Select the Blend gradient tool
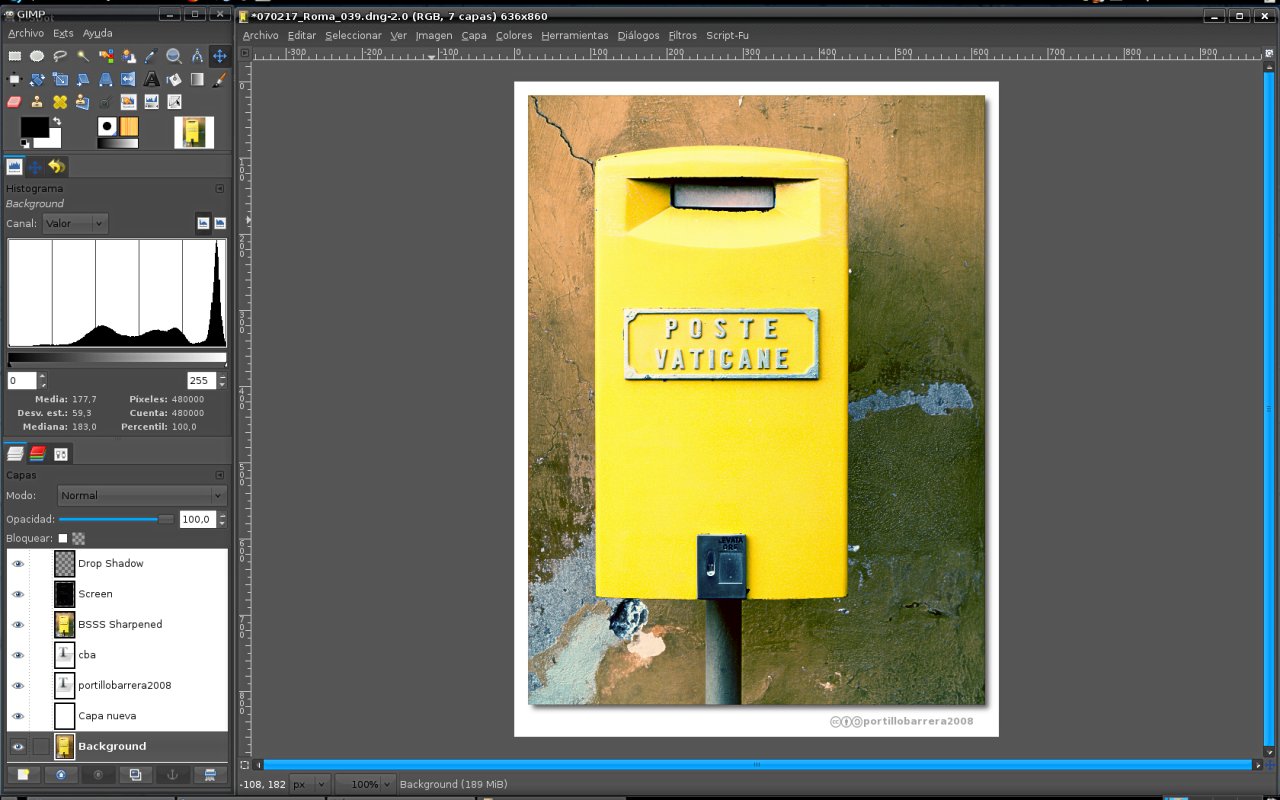Image resolution: width=1280 pixels, height=800 pixels. [197, 79]
